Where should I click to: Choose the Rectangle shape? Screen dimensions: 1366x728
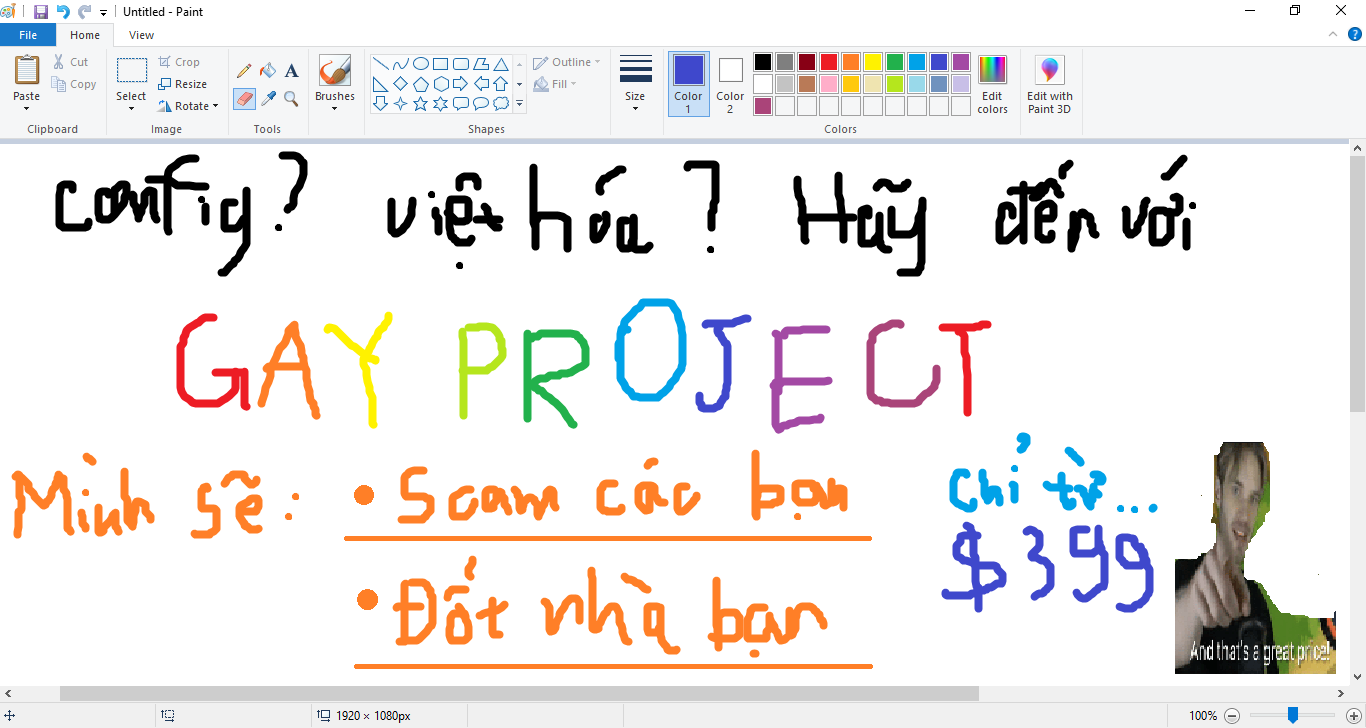click(x=441, y=64)
